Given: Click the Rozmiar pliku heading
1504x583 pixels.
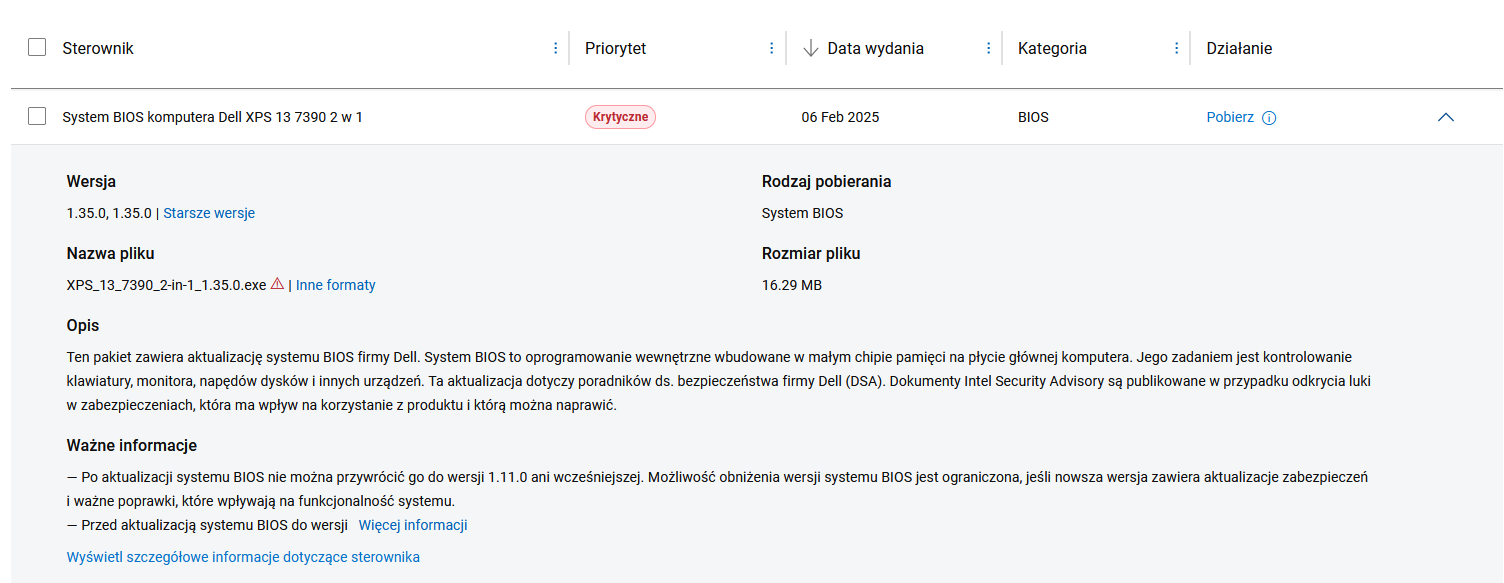Looking at the screenshot, I should click(811, 254).
